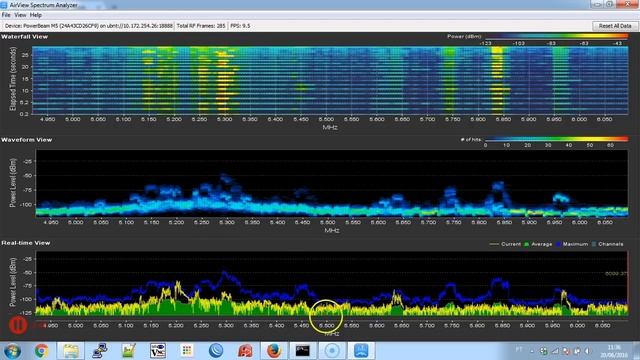Click inside the Real-time View plot
Viewport: 640px width, 360px height.
331,284
